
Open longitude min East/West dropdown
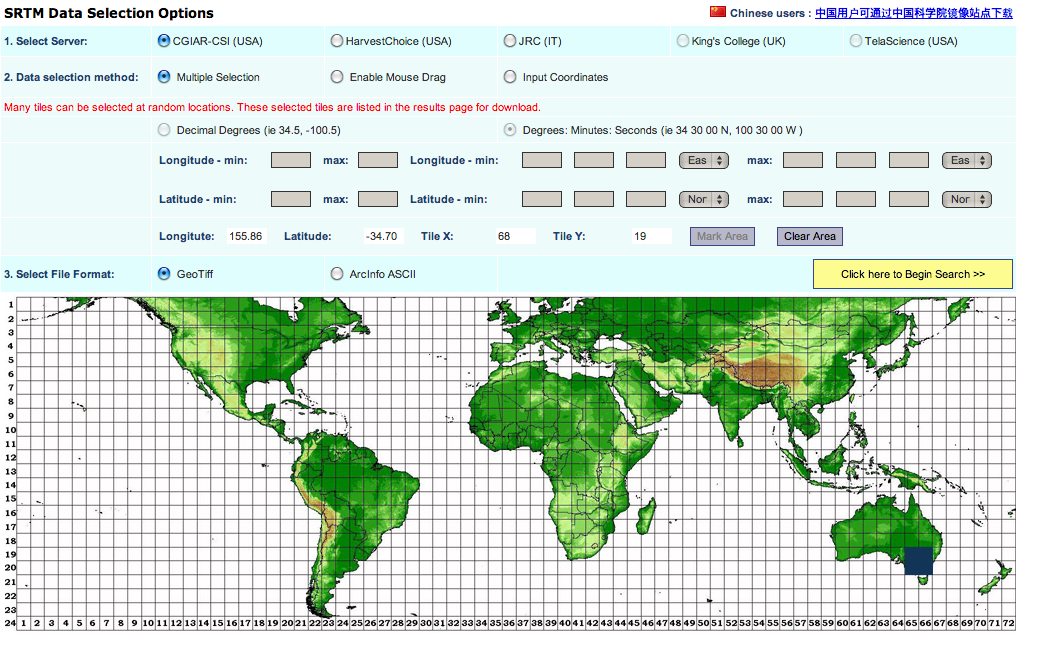coord(703,160)
